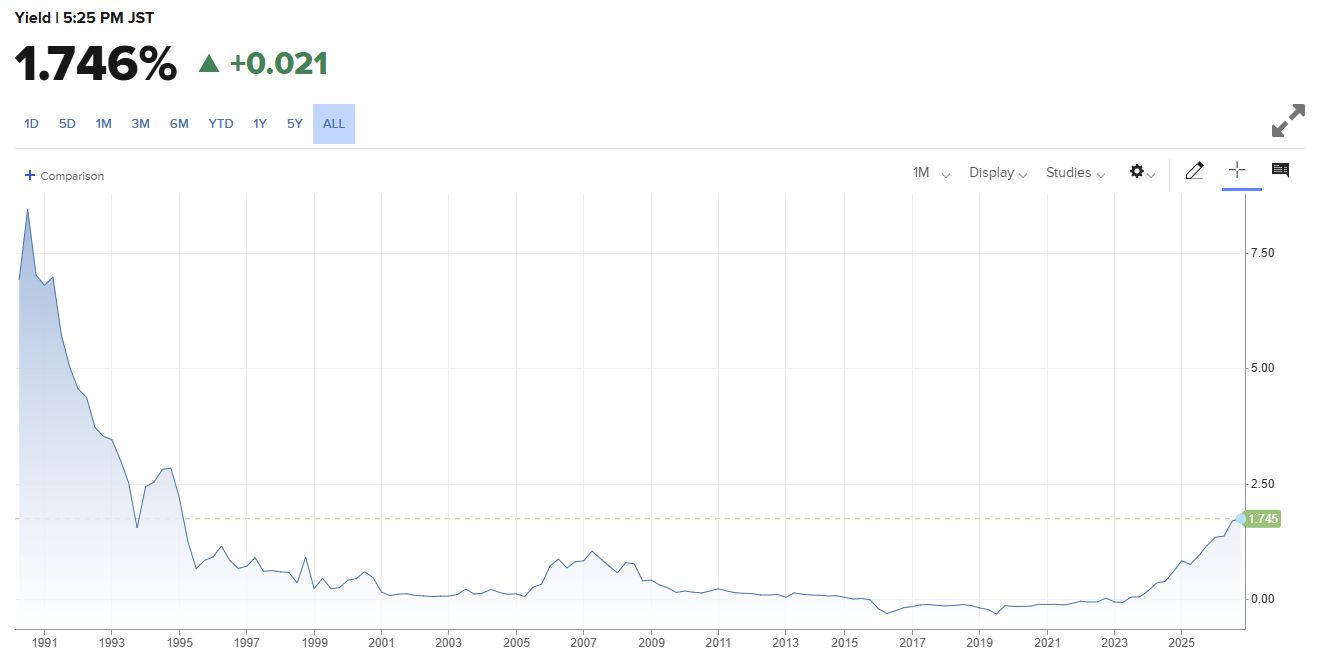Switch to the 1D time range
This screenshot has height=652, width=1317.
point(31,124)
